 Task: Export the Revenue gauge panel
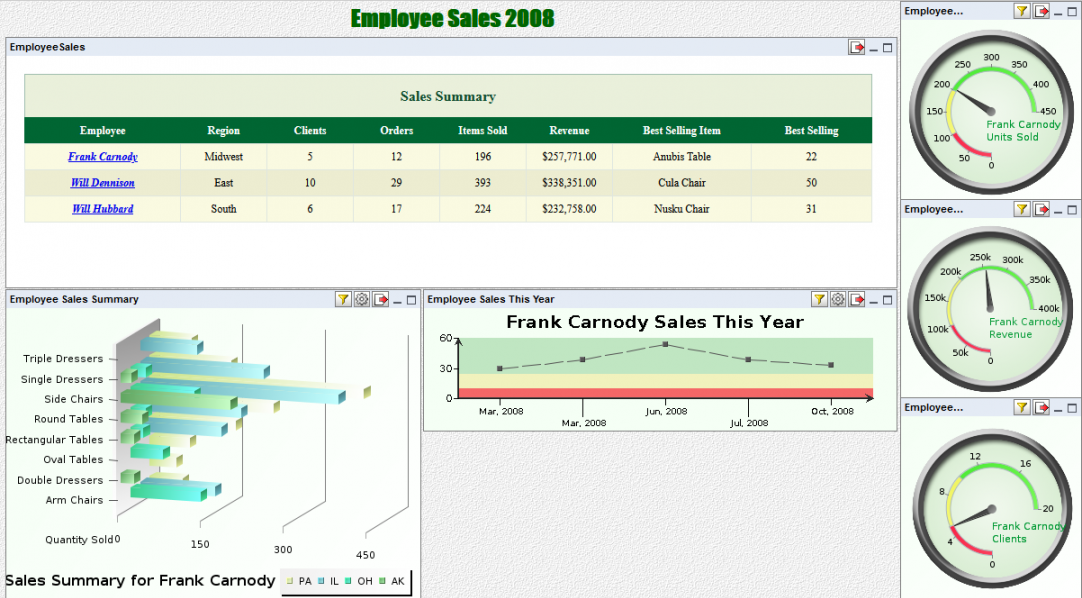click(x=1042, y=209)
